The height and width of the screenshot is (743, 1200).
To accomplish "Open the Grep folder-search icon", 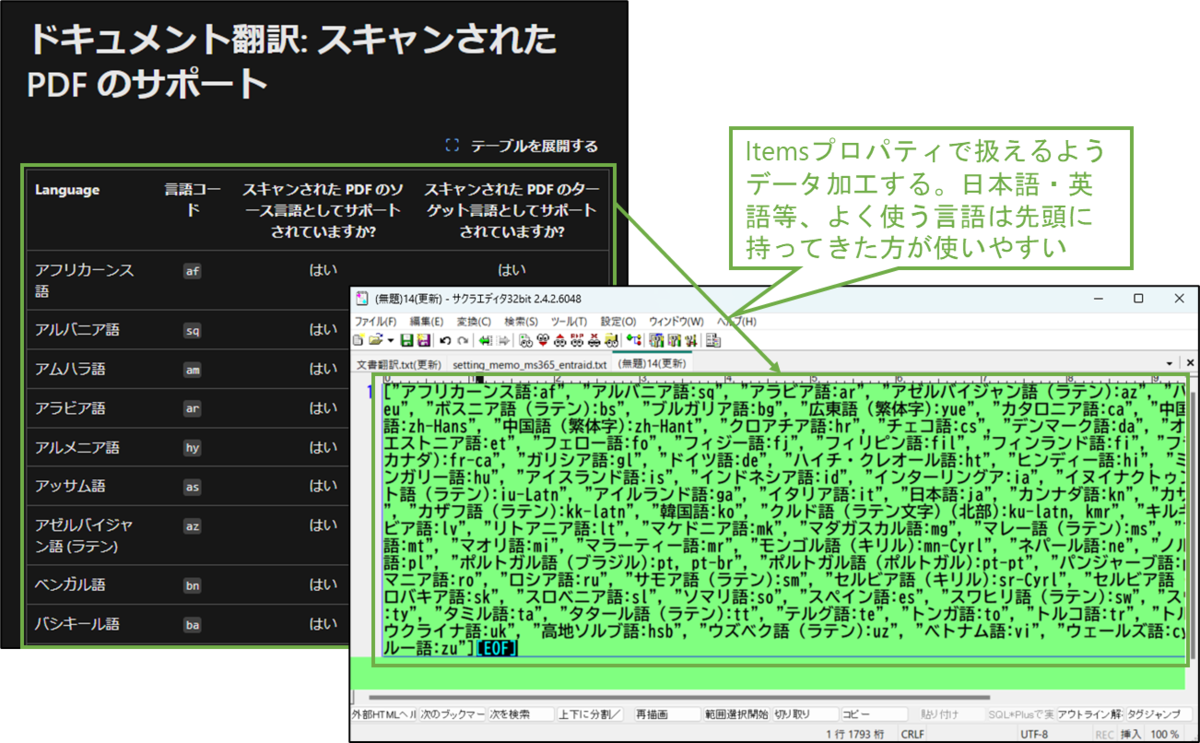I will coord(611,340).
